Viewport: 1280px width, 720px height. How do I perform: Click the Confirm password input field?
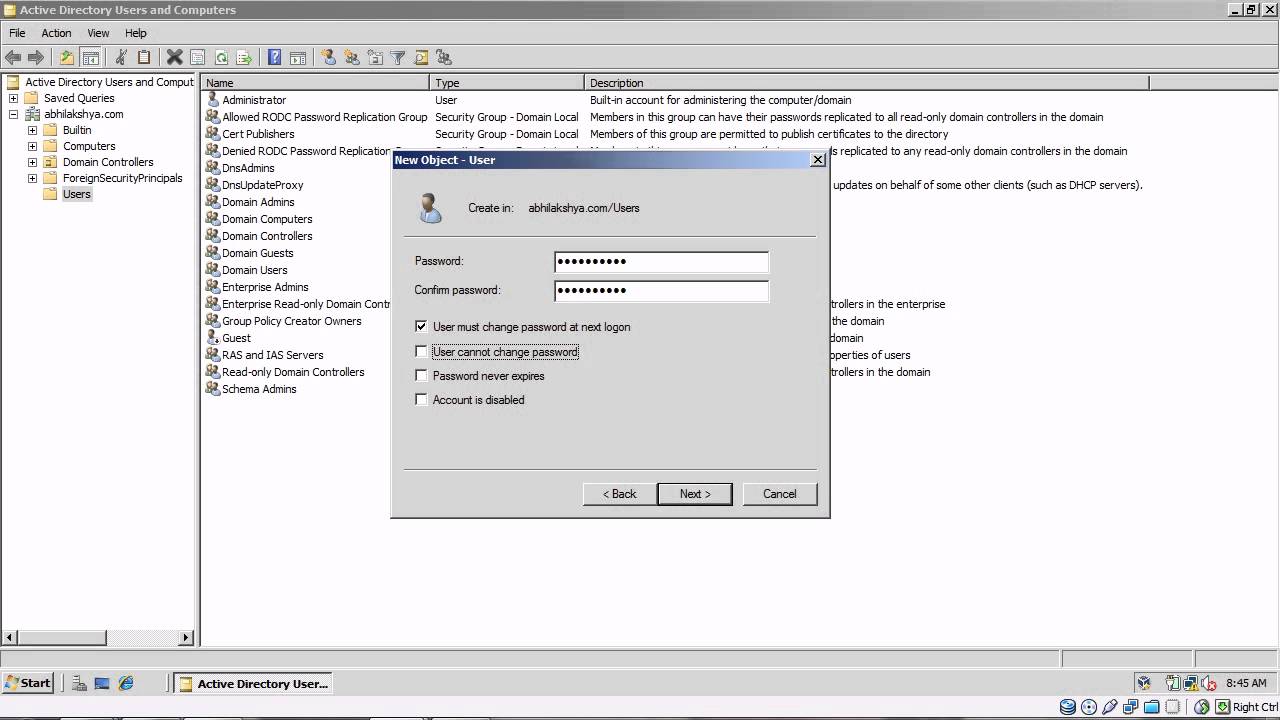[661, 290]
